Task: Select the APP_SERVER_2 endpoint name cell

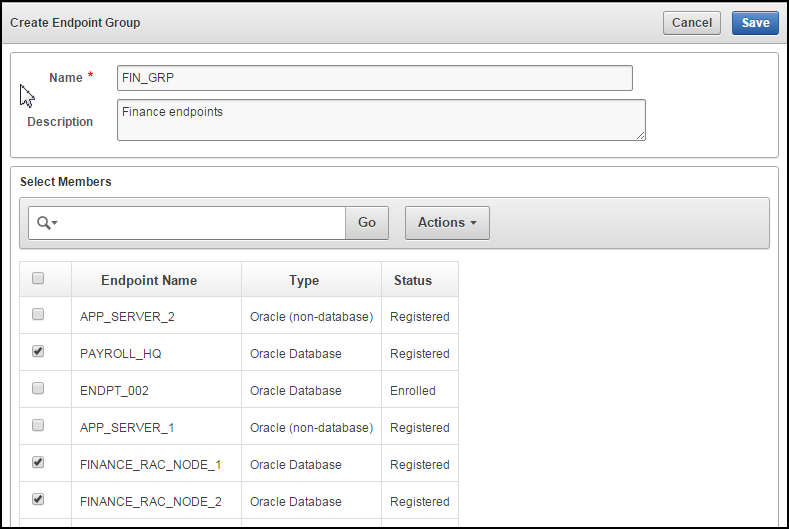Action: coord(156,316)
